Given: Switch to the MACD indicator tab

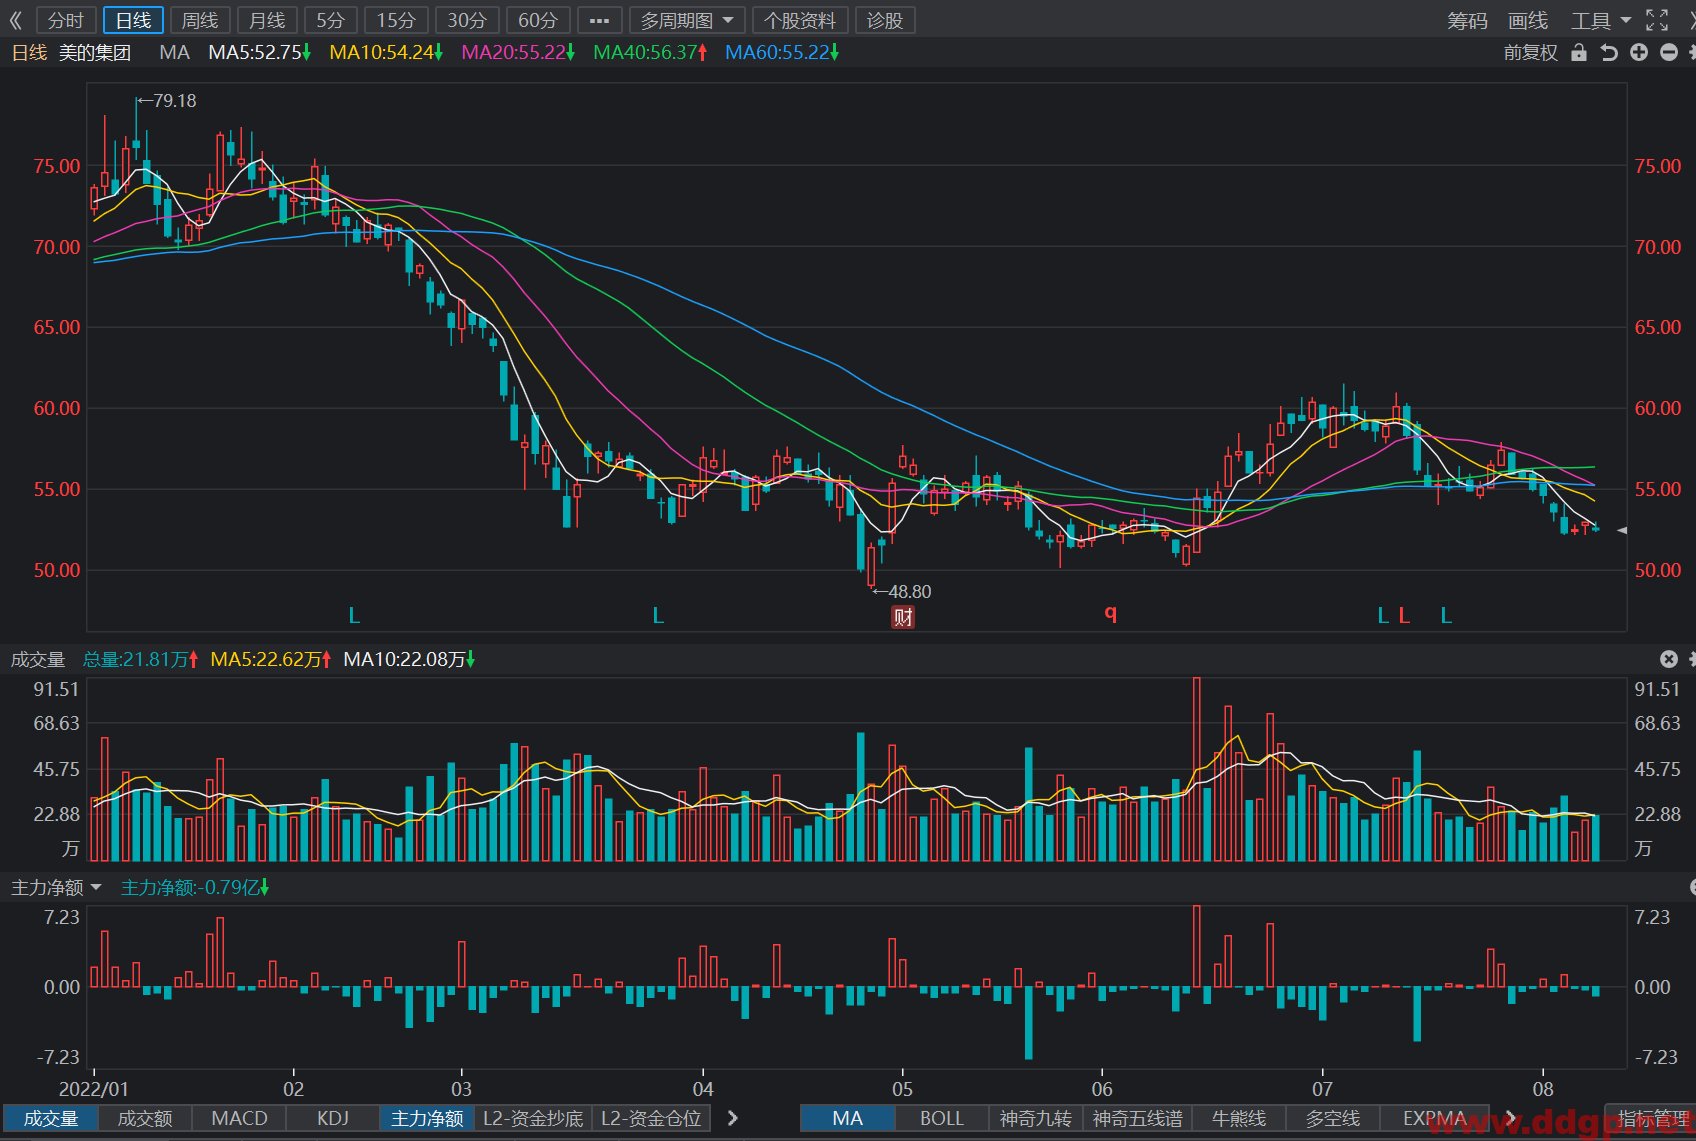Looking at the screenshot, I should (240, 1118).
